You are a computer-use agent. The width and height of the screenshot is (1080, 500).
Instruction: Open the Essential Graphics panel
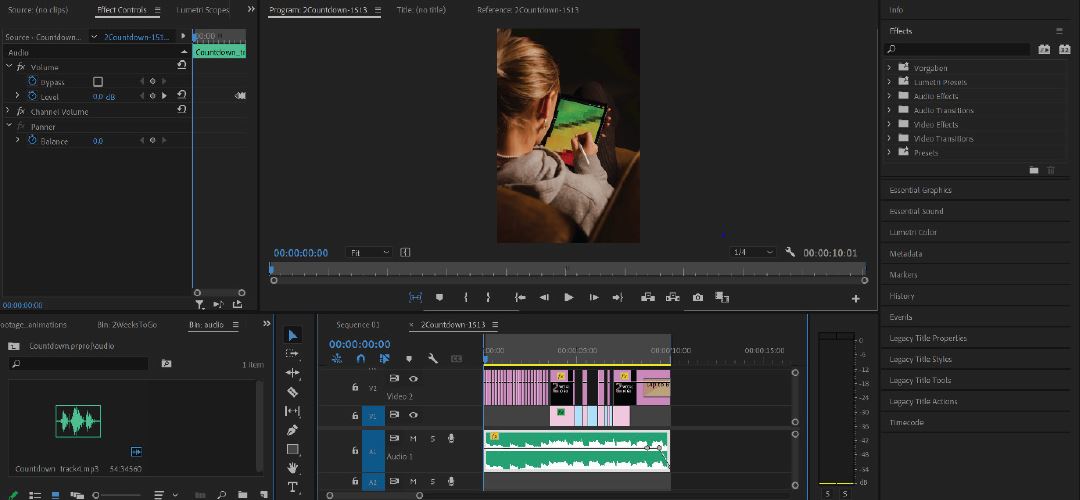[920, 190]
